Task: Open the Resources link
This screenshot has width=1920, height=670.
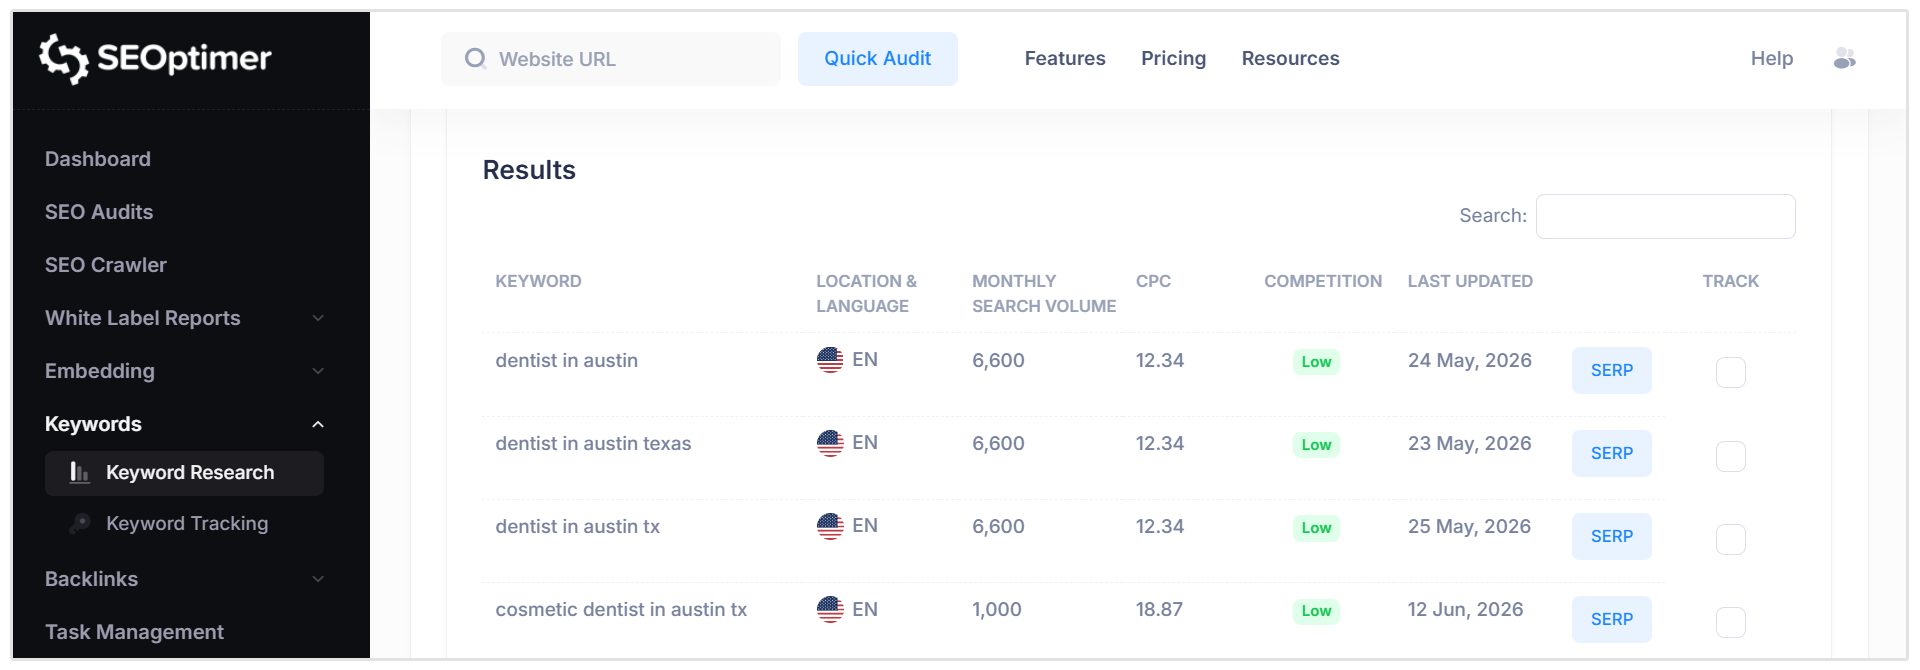Action: (1290, 58)
